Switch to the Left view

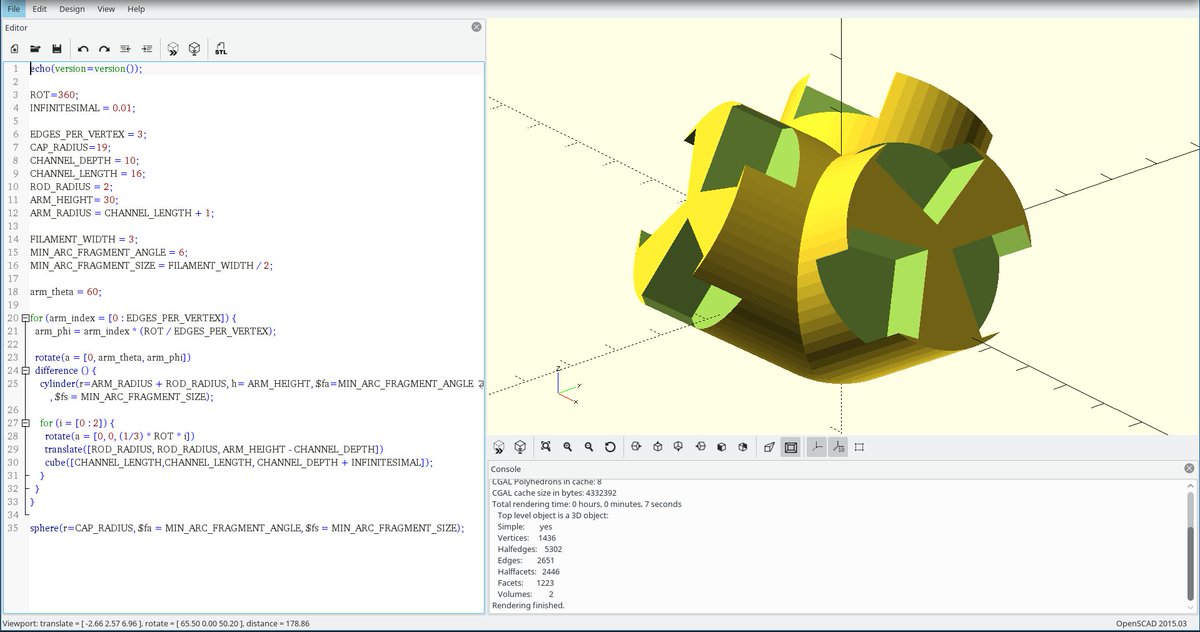coord(700,447)
